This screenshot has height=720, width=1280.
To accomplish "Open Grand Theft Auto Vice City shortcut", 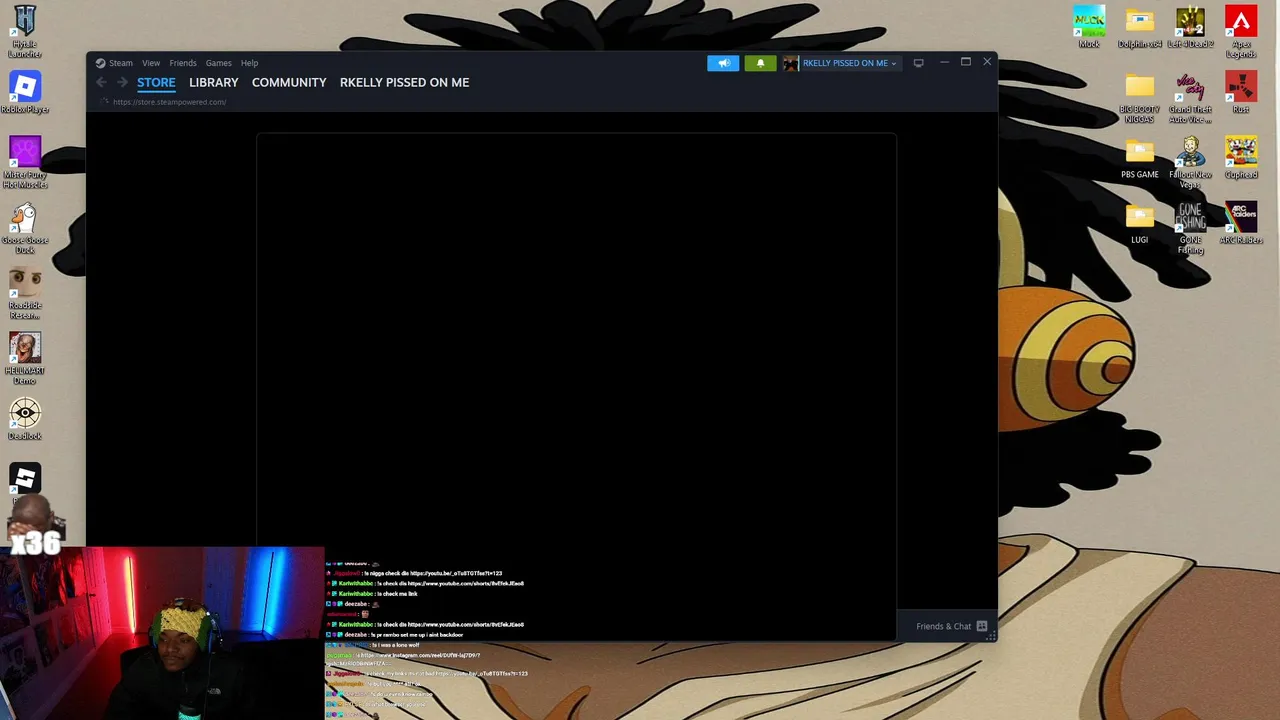I will point(1190,97).
